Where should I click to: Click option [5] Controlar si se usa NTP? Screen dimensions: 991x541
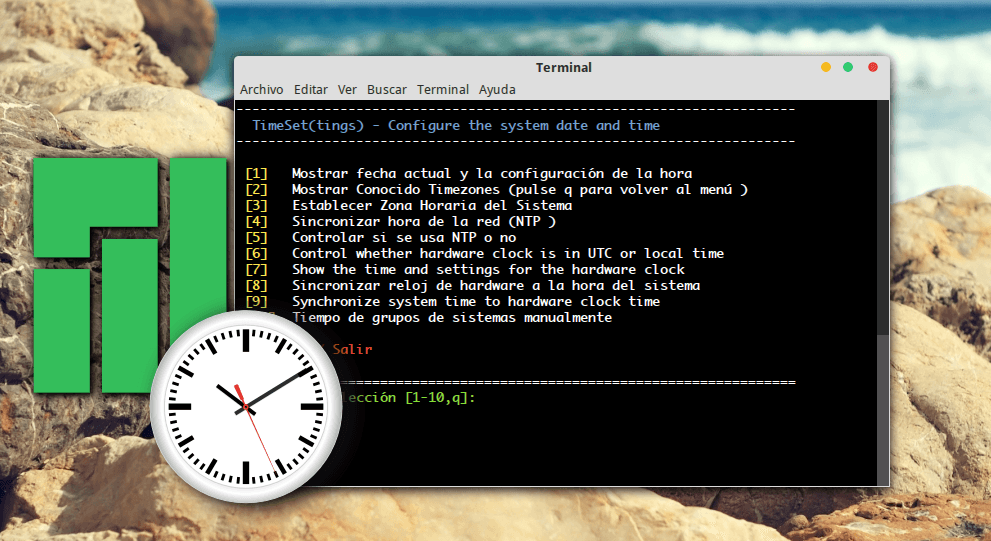tap(381, 238)
